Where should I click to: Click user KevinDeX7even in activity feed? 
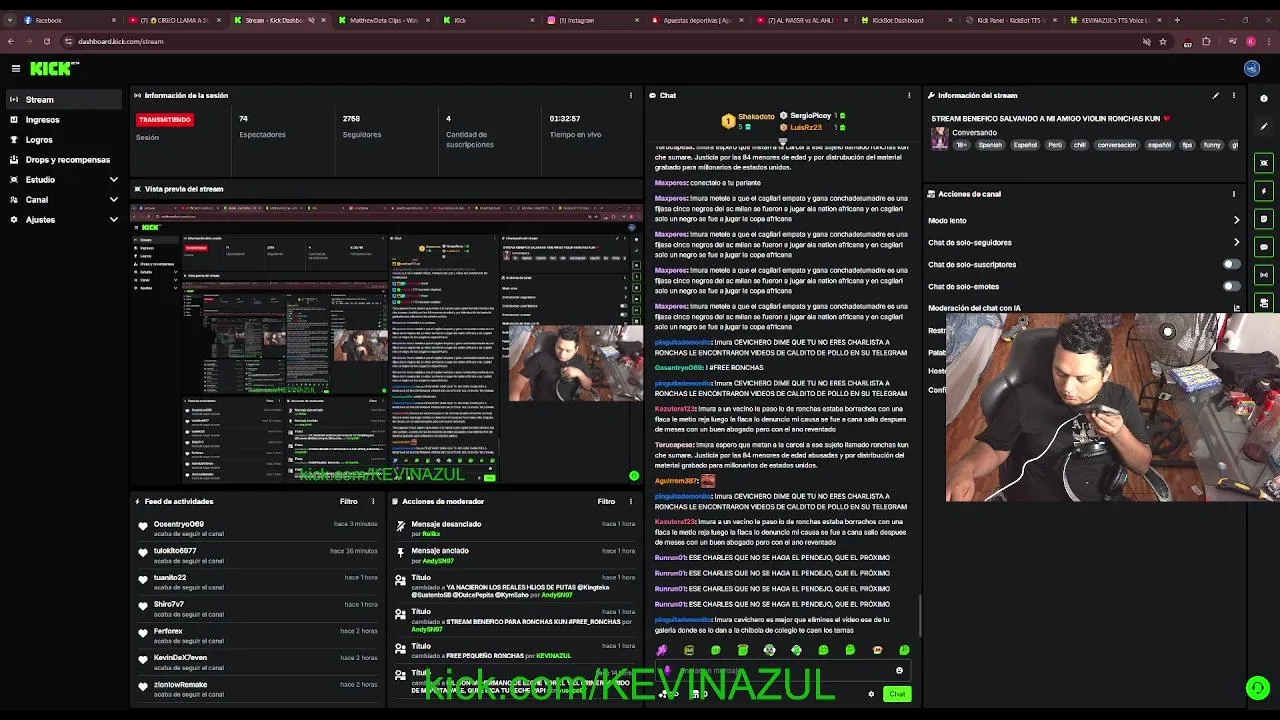coord(180,658)
